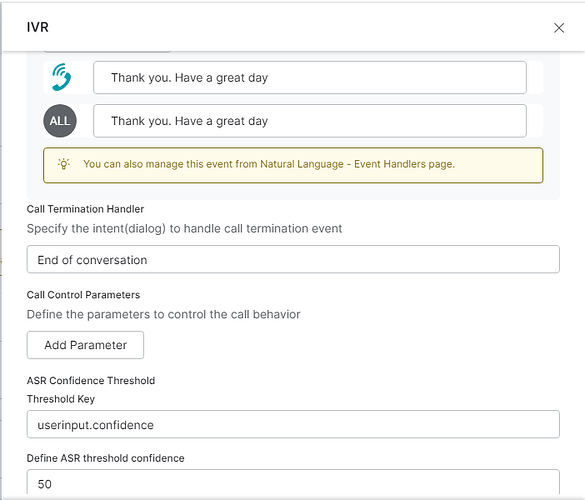Click the Natural Language Event Handlers tip banner
The image size is (585, 500).
point(293,165)
